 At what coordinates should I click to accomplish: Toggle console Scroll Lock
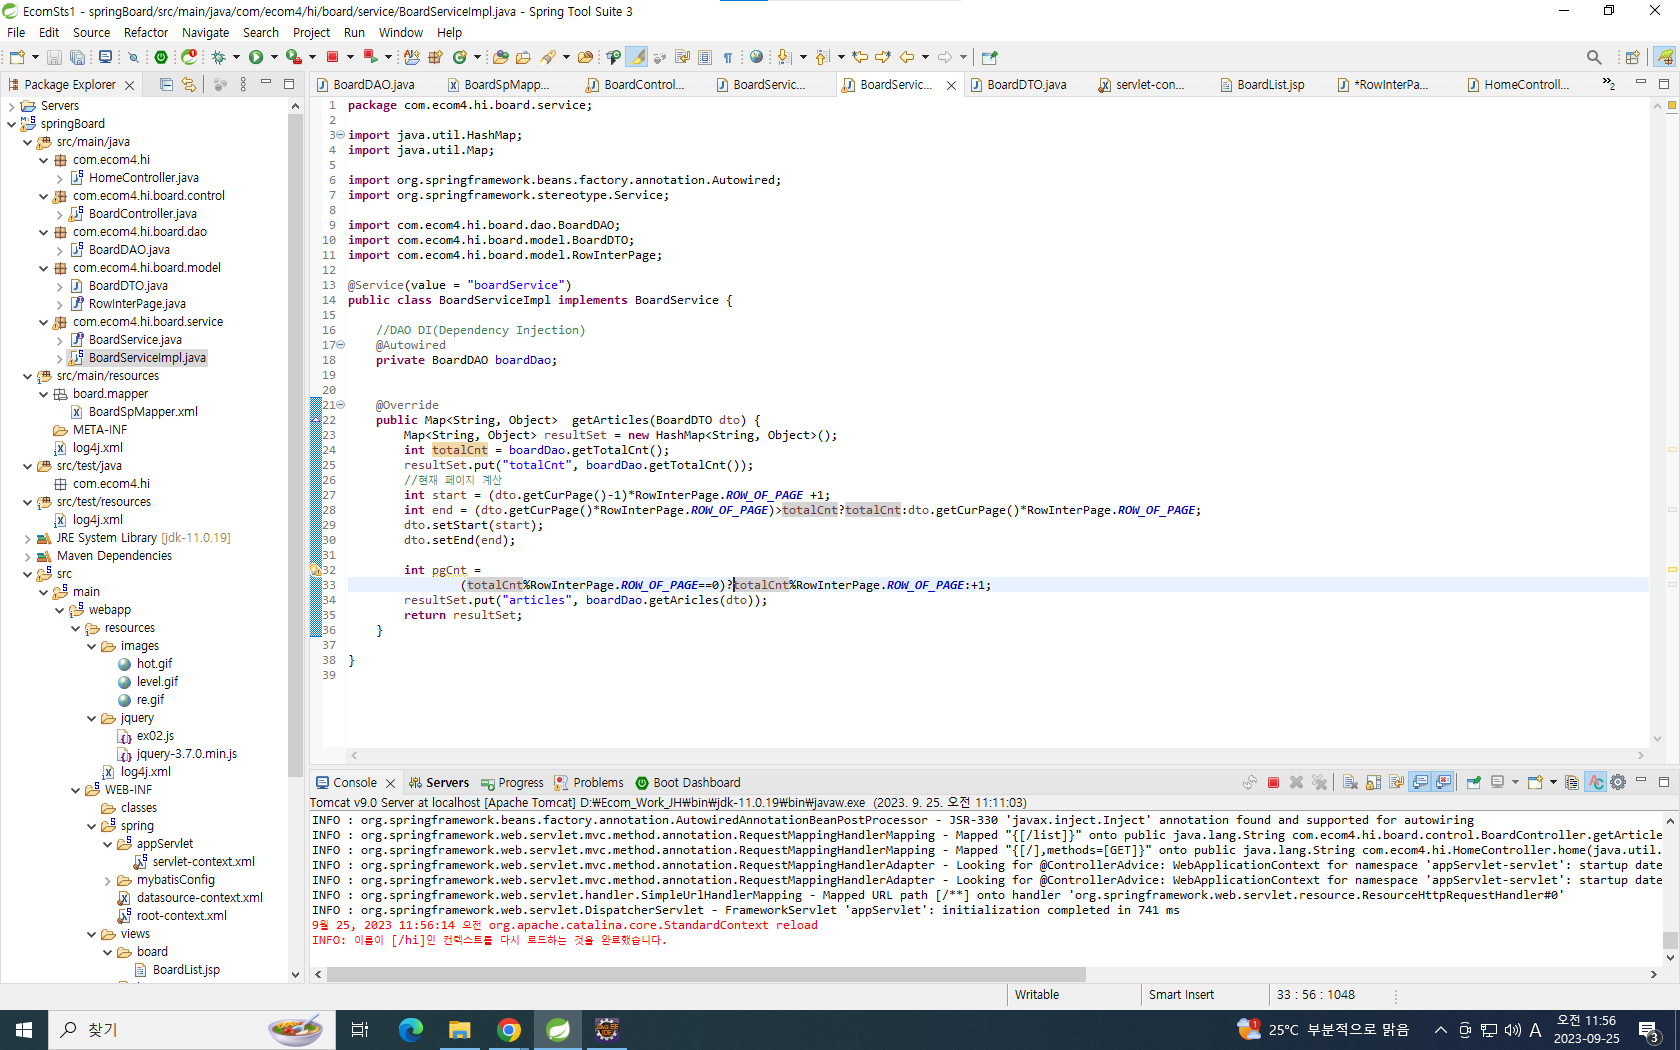point(1373,783)
